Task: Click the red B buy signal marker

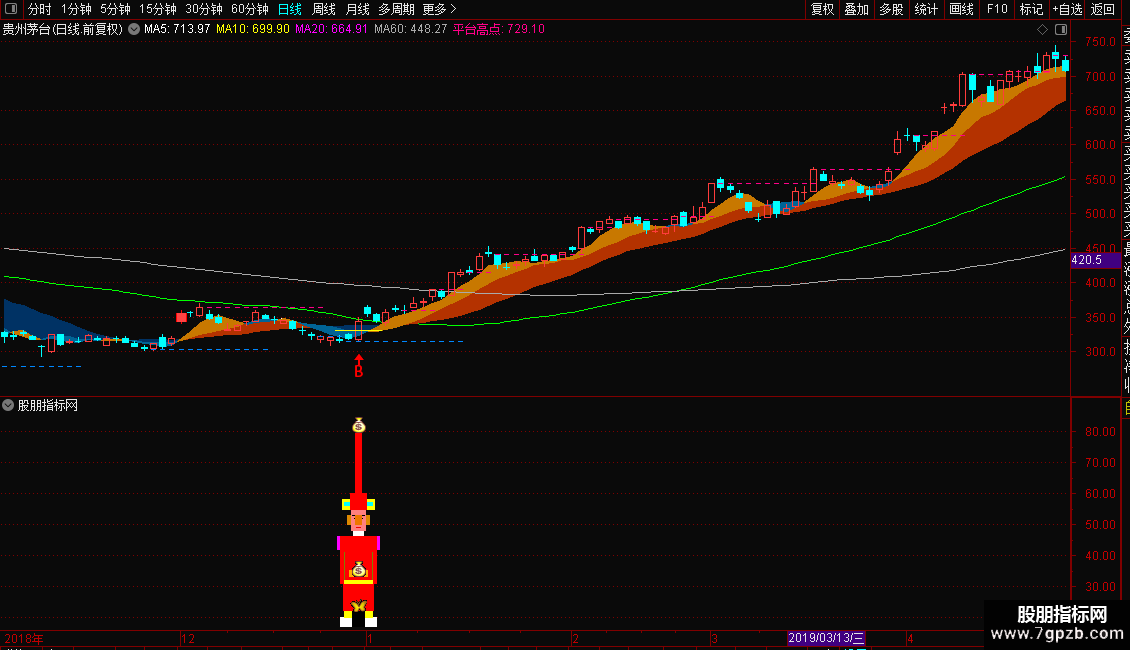Action: [359, 367]
